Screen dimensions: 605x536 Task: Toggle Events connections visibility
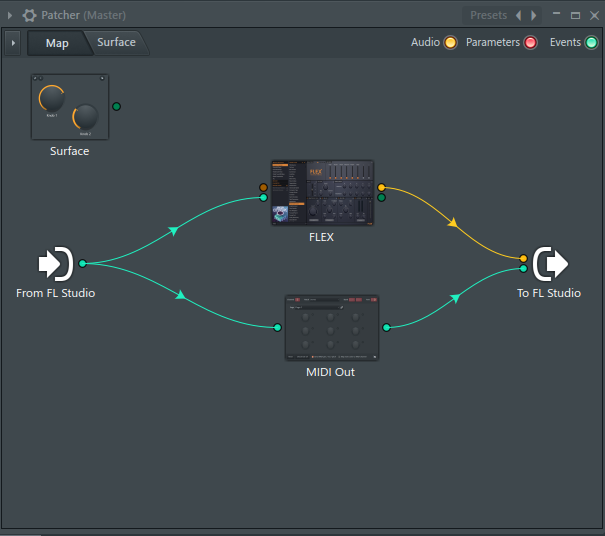591,42
